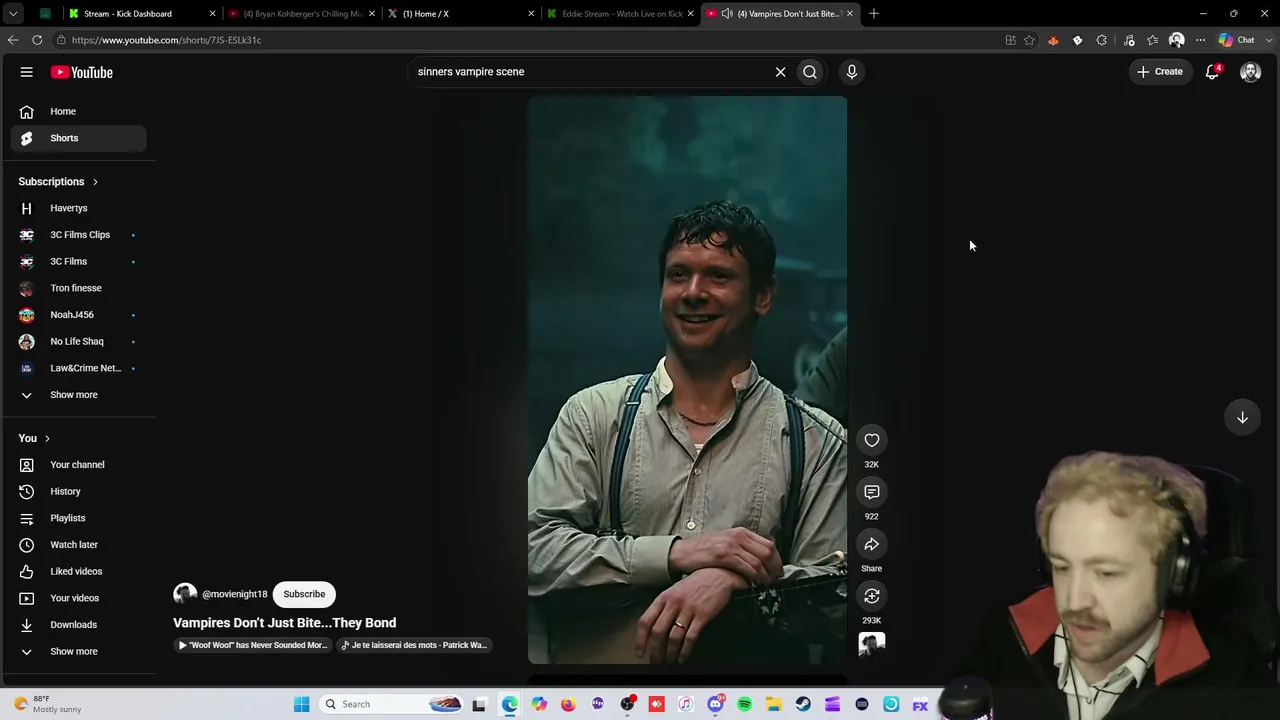1280x720 pixels.
Task: Expand the Subscriptions section
Action: [58, 182]
